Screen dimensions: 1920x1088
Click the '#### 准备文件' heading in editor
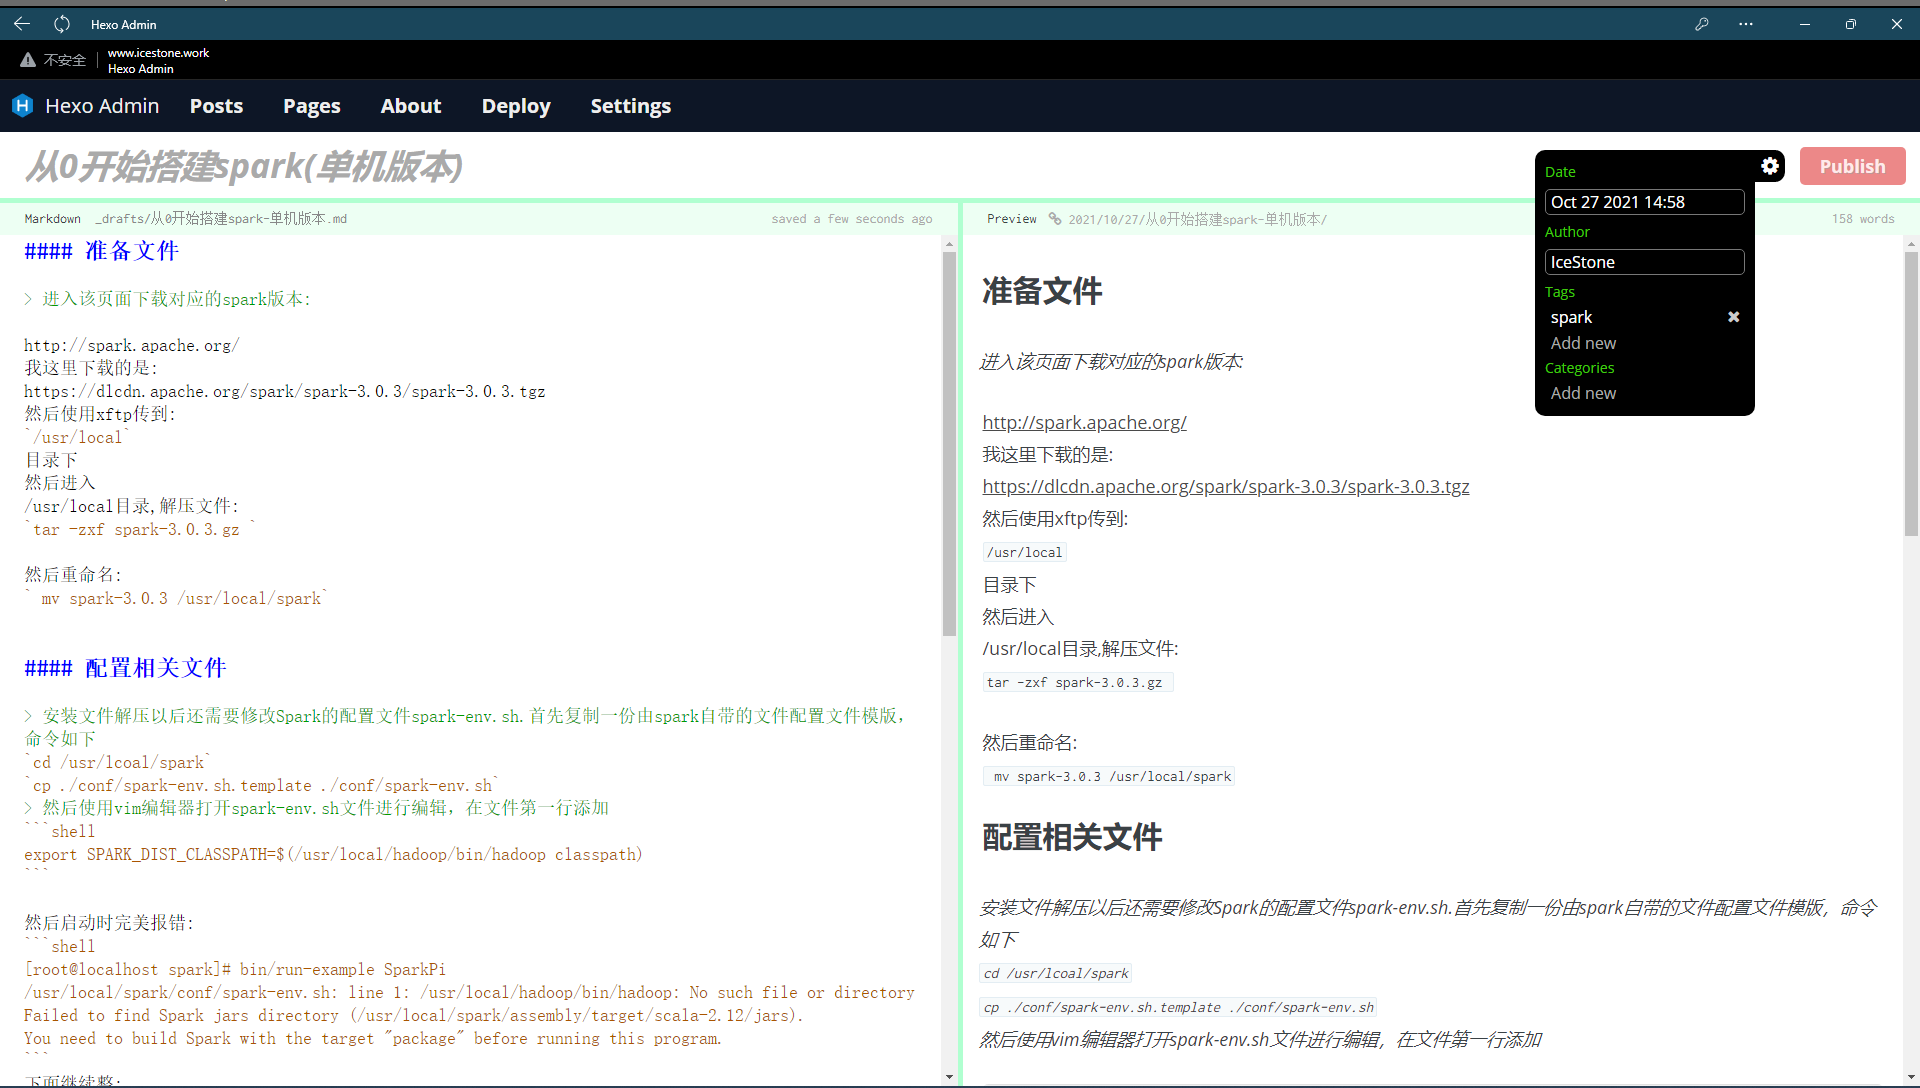tap(101, 251)
